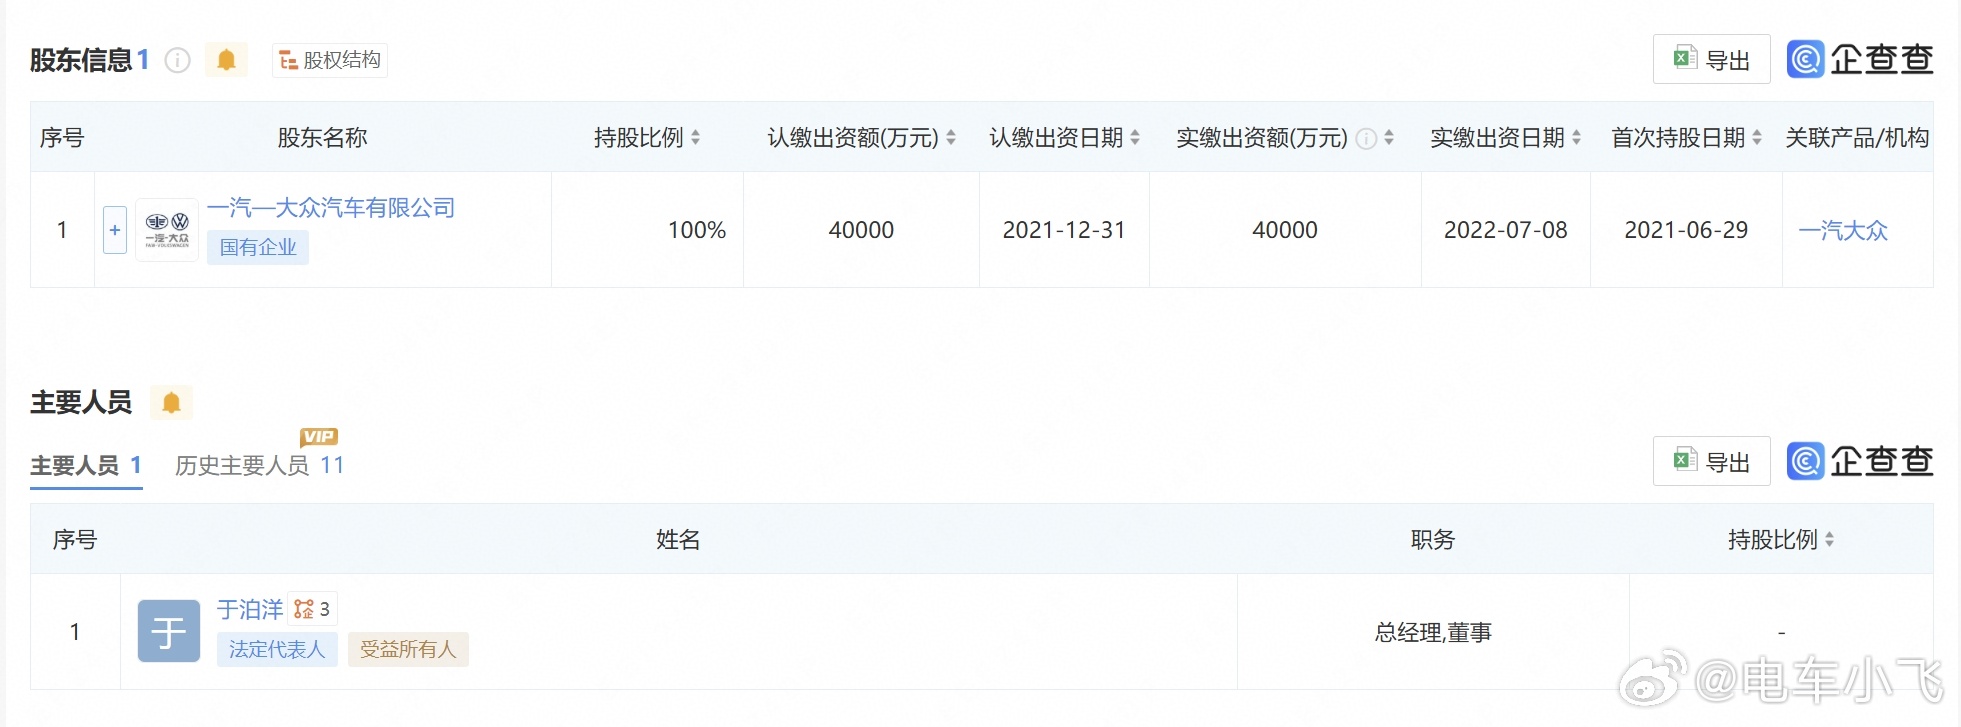Viewport: 1961px width, 727px height.
Task: Click the bell icon next to the 主要人员 heading
Action: [171, 402]
